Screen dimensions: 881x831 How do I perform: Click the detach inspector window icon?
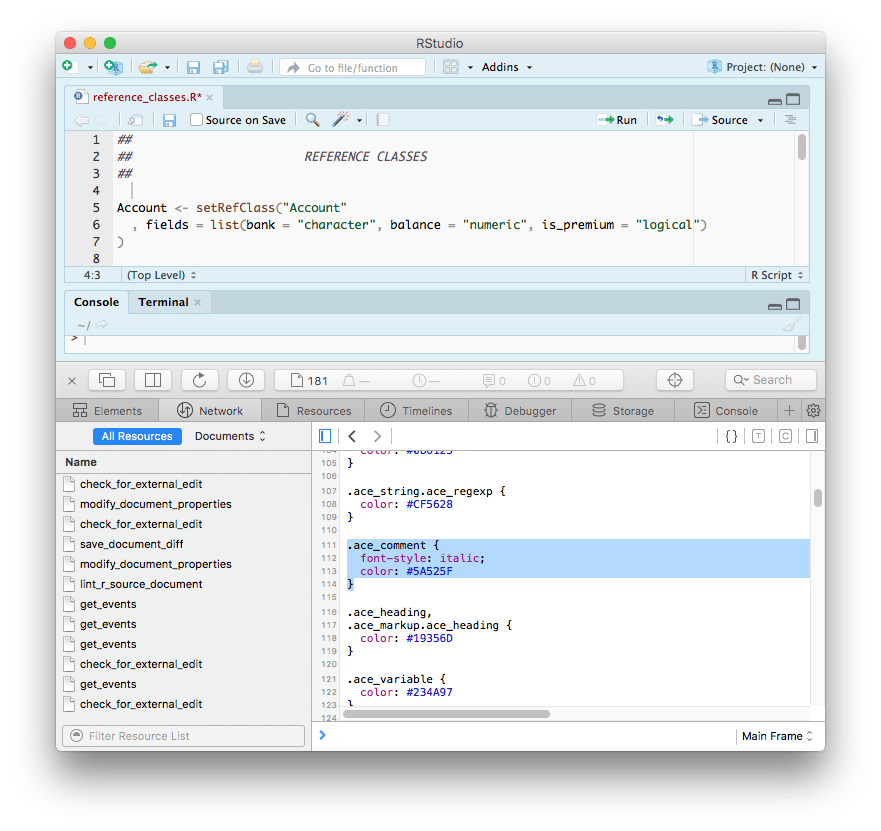[107, 380]
